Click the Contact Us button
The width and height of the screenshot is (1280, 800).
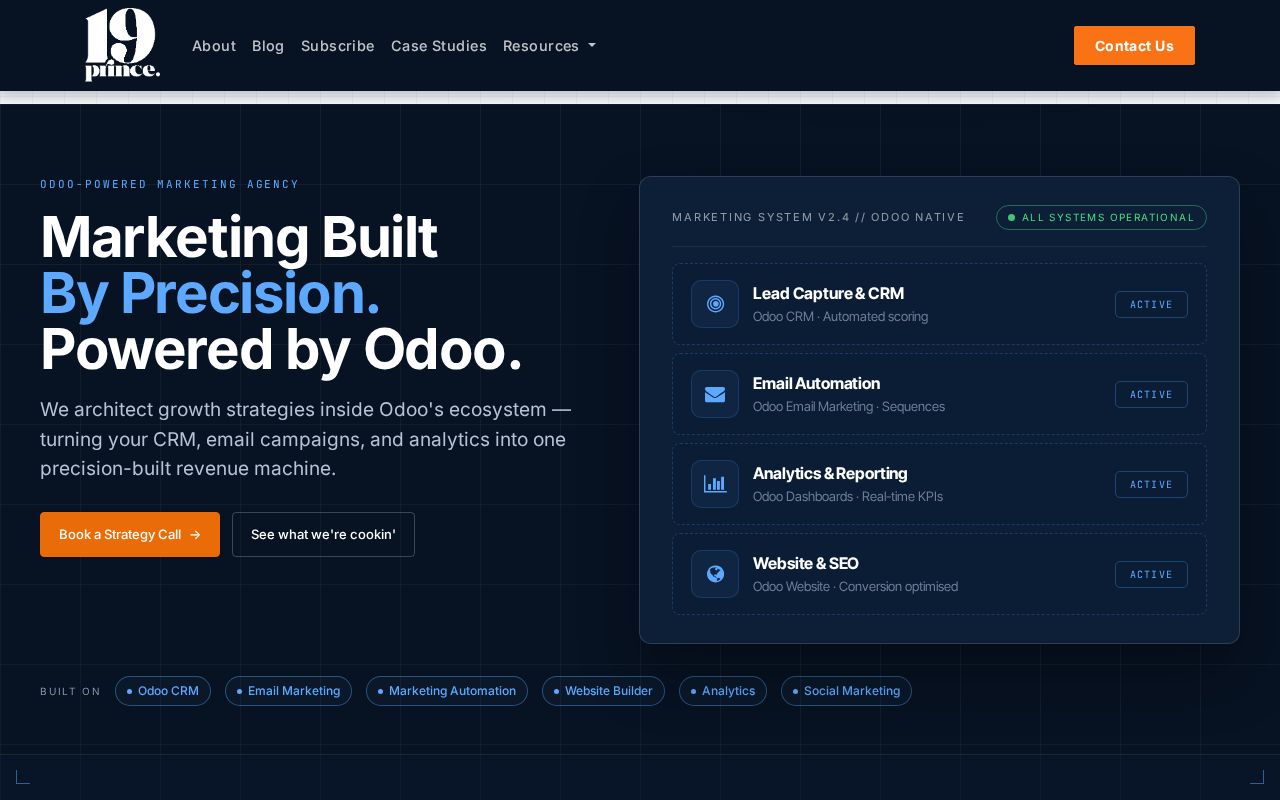pyautogui.click(x=1134, y=46)
